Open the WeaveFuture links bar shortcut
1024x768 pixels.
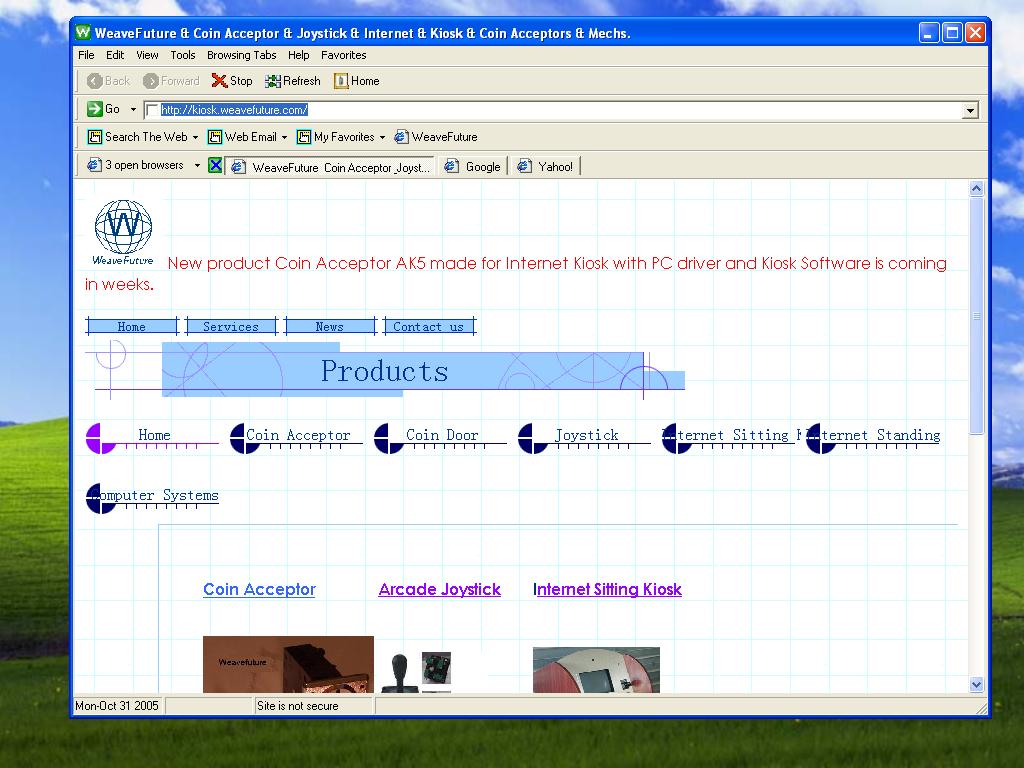[x=436, y=137]
